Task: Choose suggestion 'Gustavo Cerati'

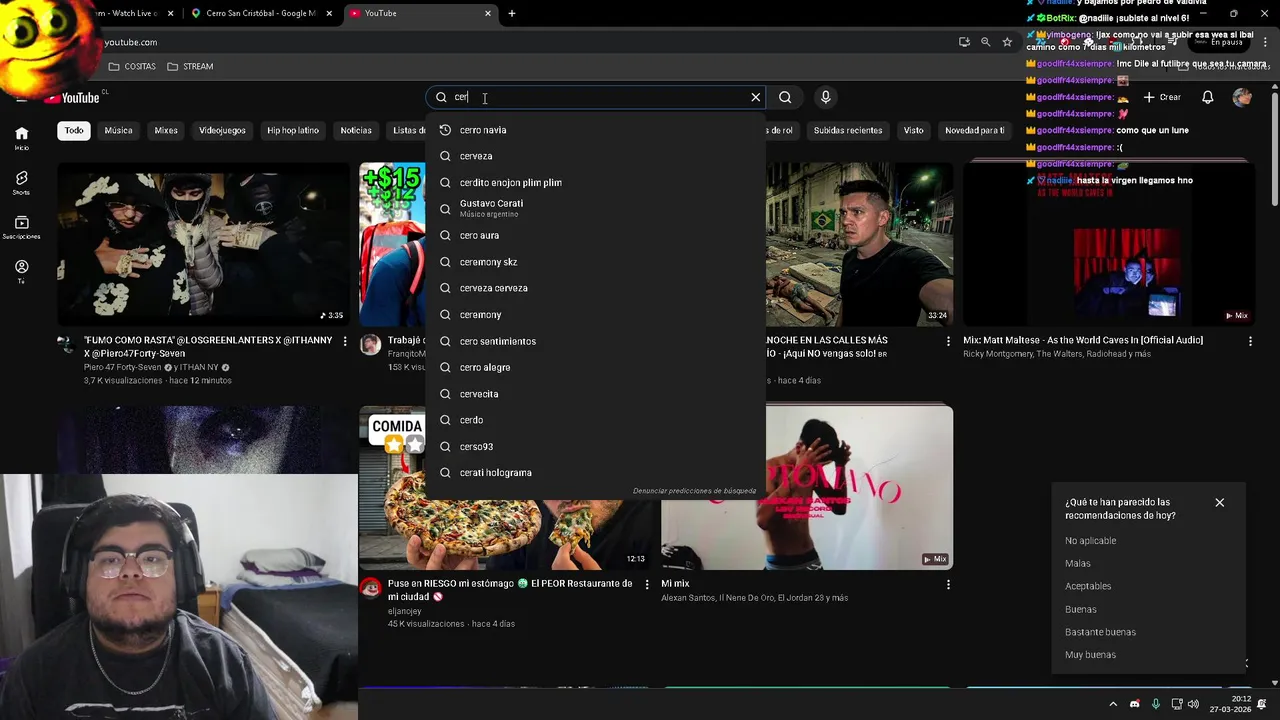Action: pos(595,208)
